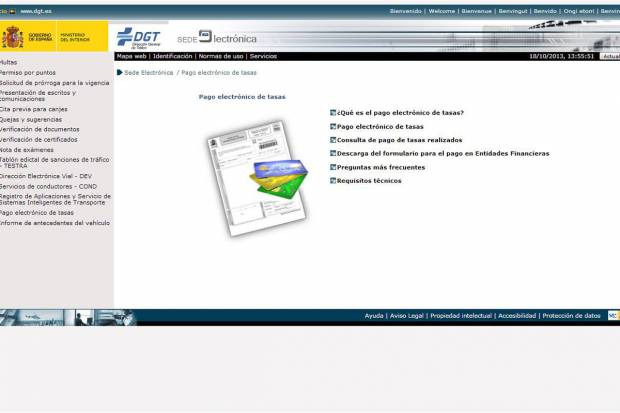Open Servicios in the top menu
The width and height of the screenshot is (620, 413).
tap(263, 56)
